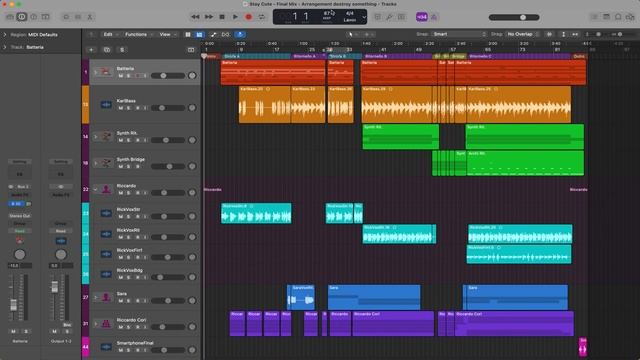This screenshot has height=360, width=640.
Task: Click the Batteria track pan knob
Action: (192, 76)
